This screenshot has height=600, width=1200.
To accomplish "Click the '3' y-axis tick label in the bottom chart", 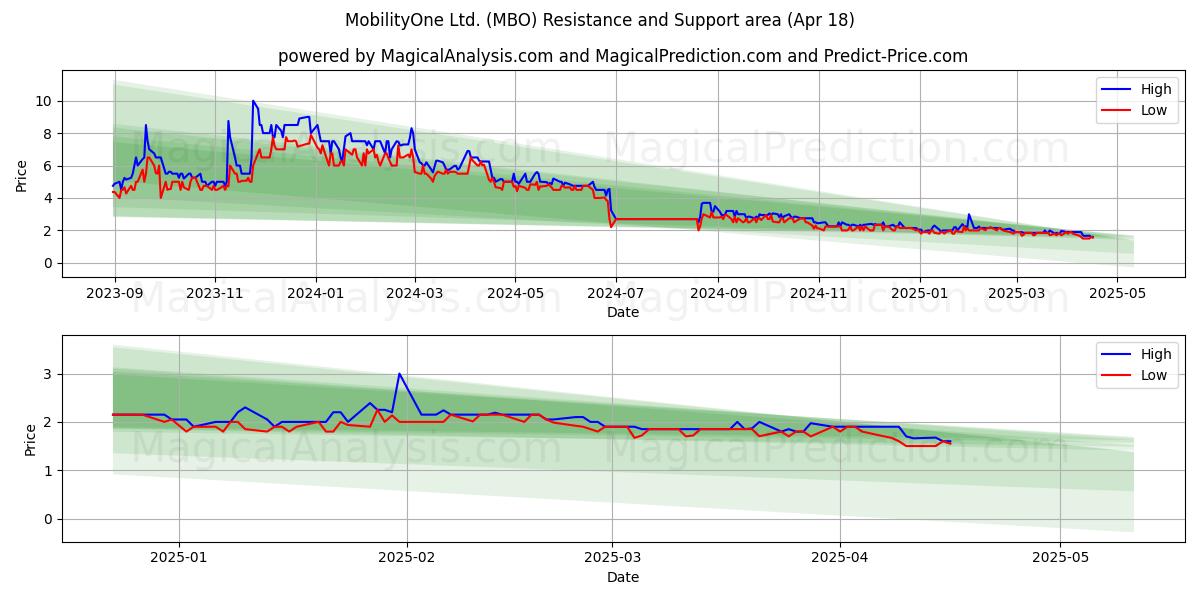I will tap(49, 374).
